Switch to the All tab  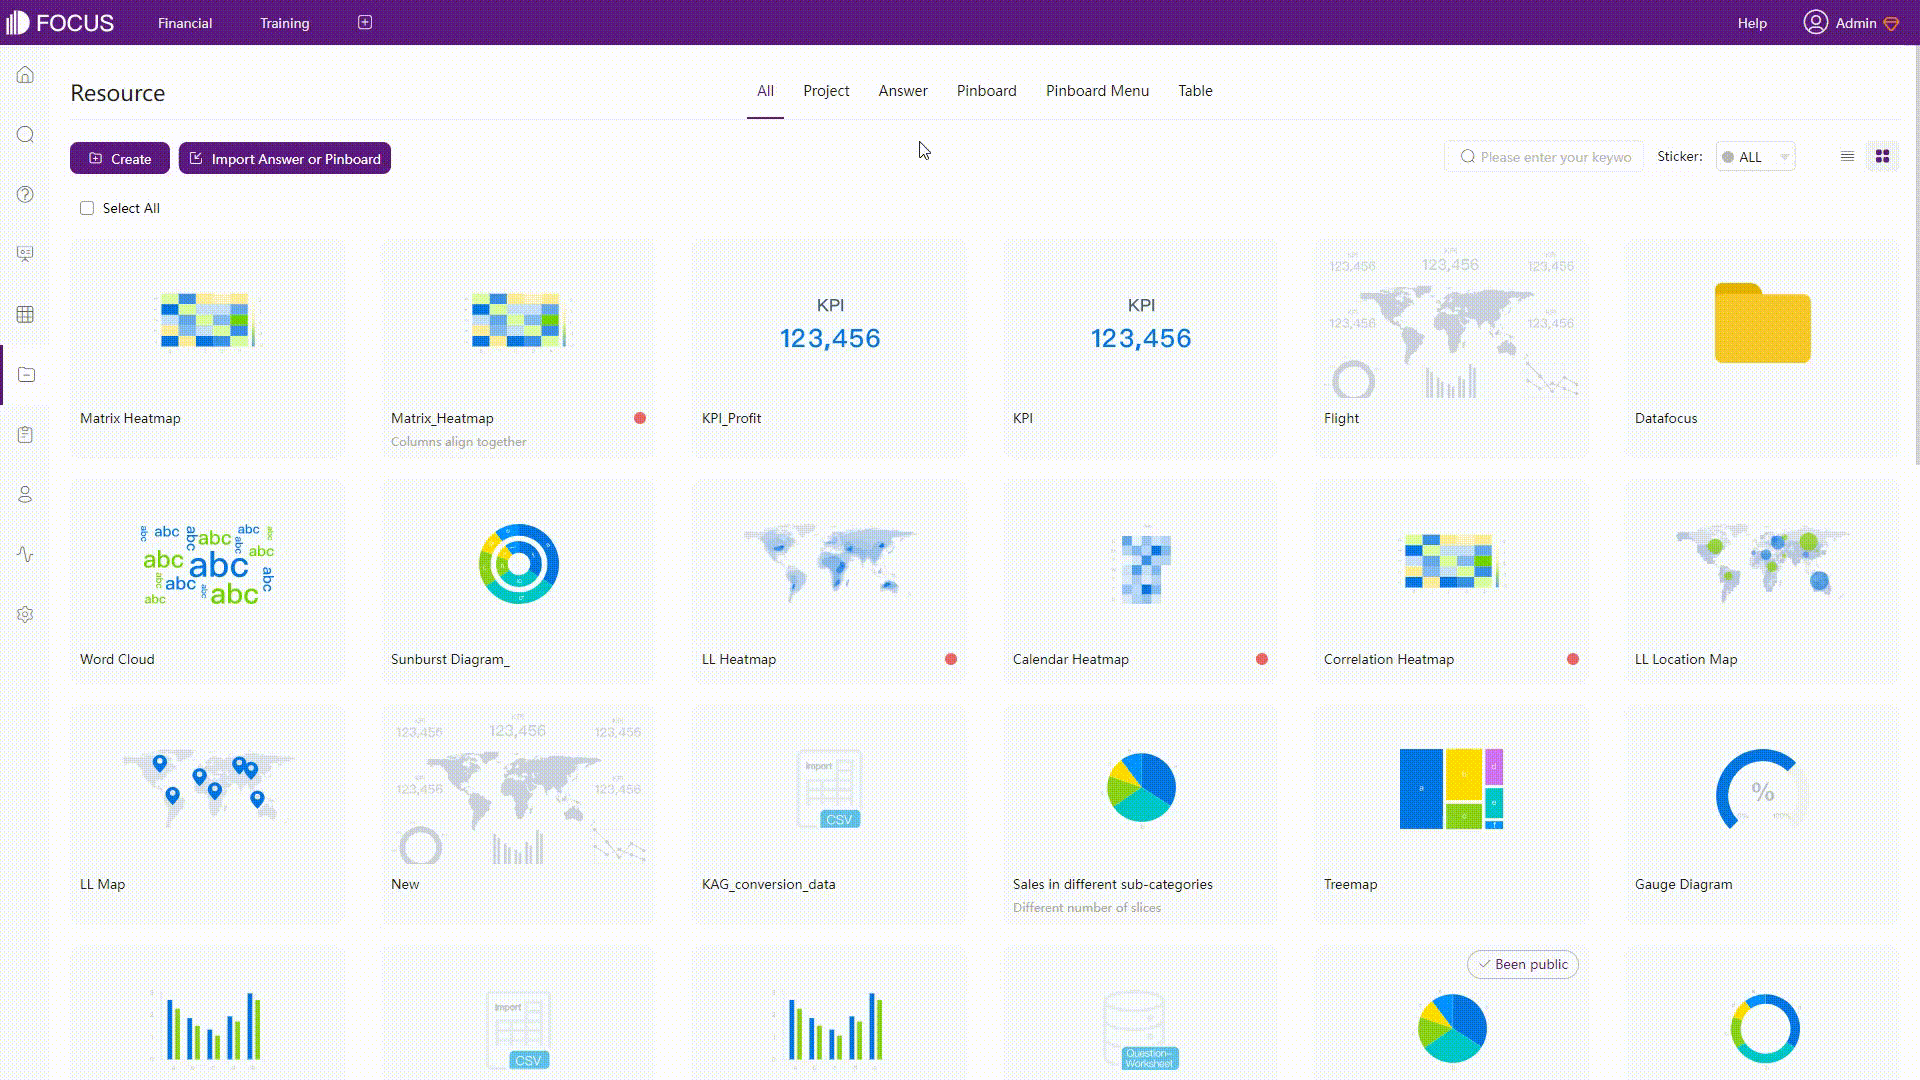click(x=765, y=91)
